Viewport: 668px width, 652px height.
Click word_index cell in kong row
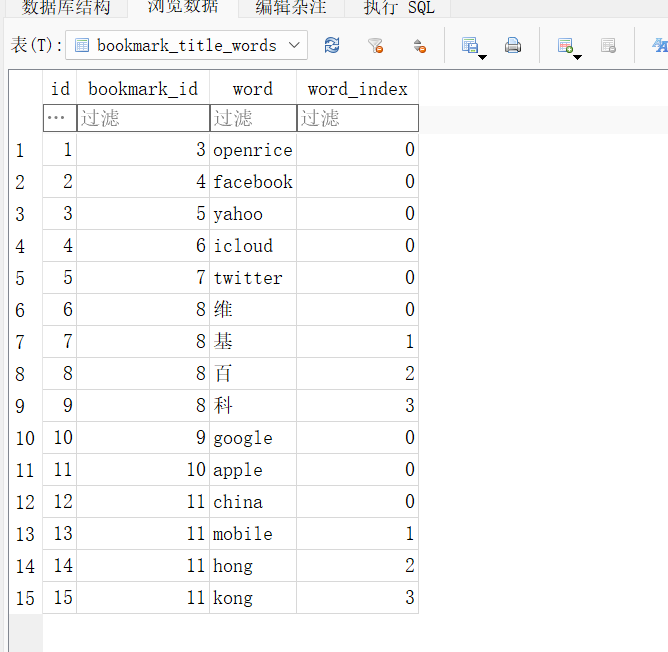coord(357,597)
